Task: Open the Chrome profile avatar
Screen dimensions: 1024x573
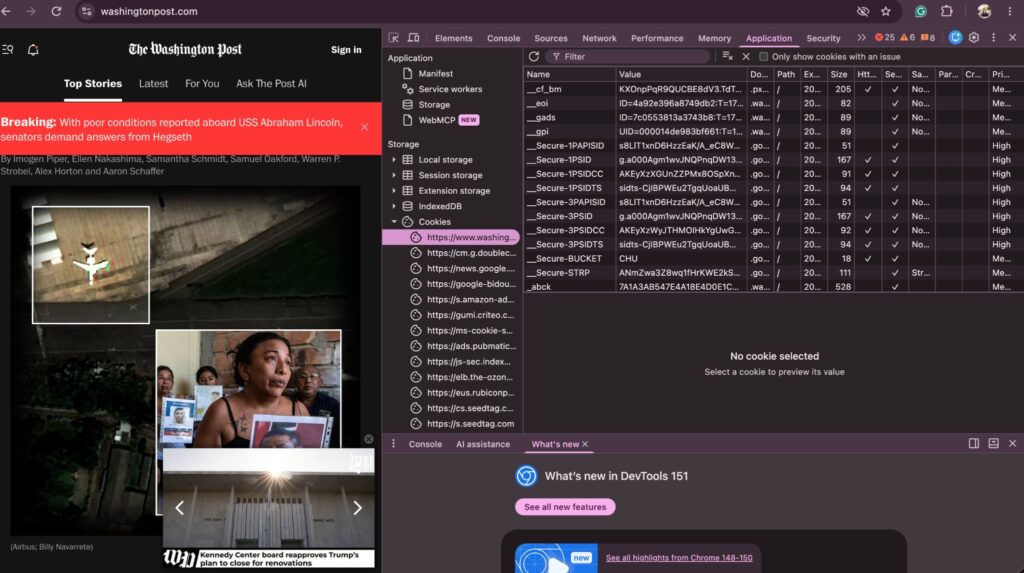Action: (x=984, y=11)
